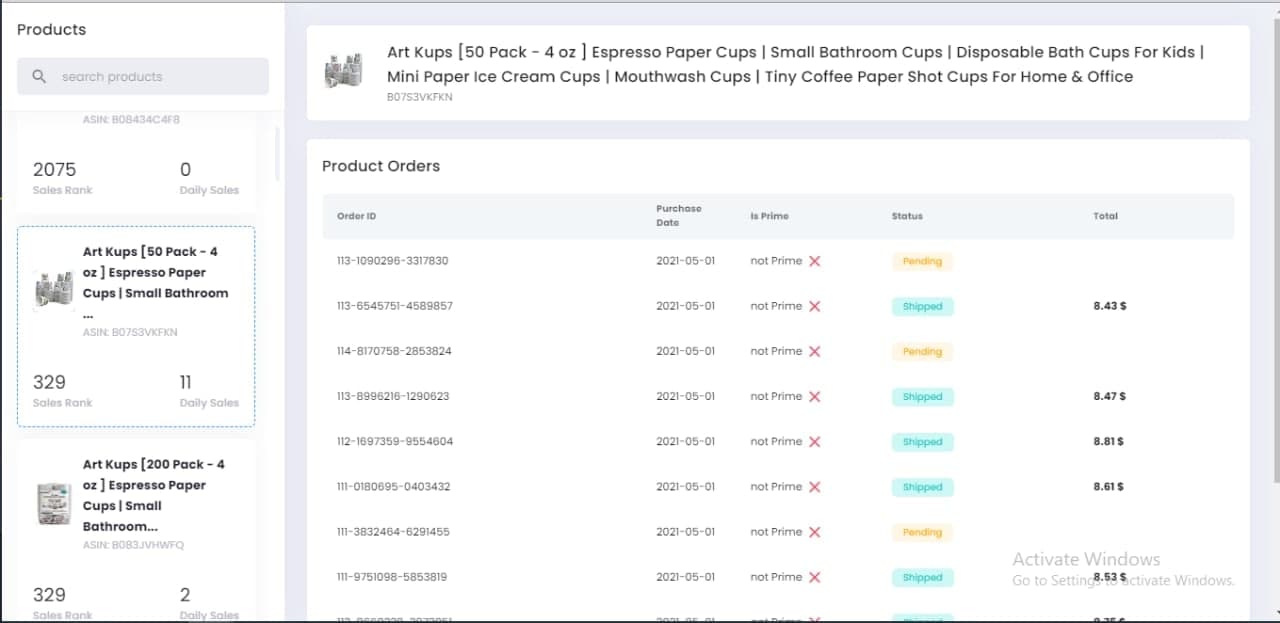Focus the search products input field

(x=143, y=76)
